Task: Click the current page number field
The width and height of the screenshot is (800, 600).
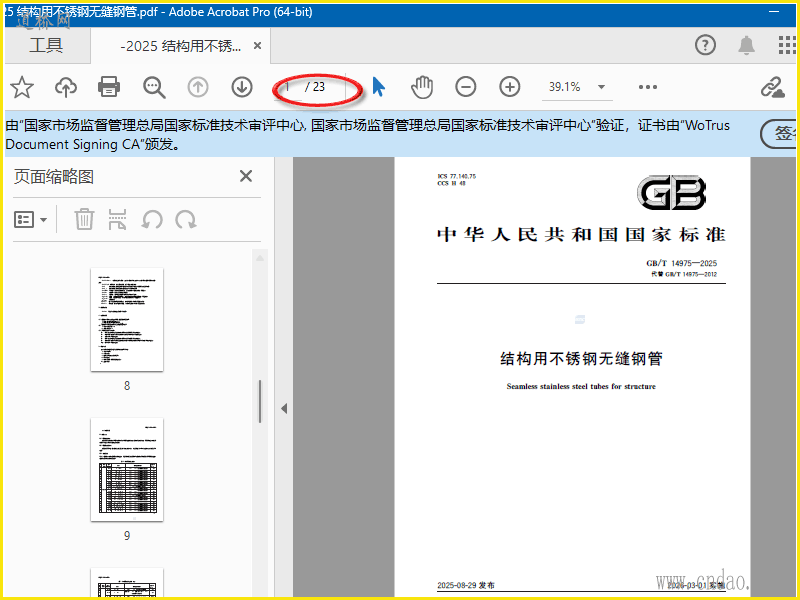Action: tap(288, 87)
